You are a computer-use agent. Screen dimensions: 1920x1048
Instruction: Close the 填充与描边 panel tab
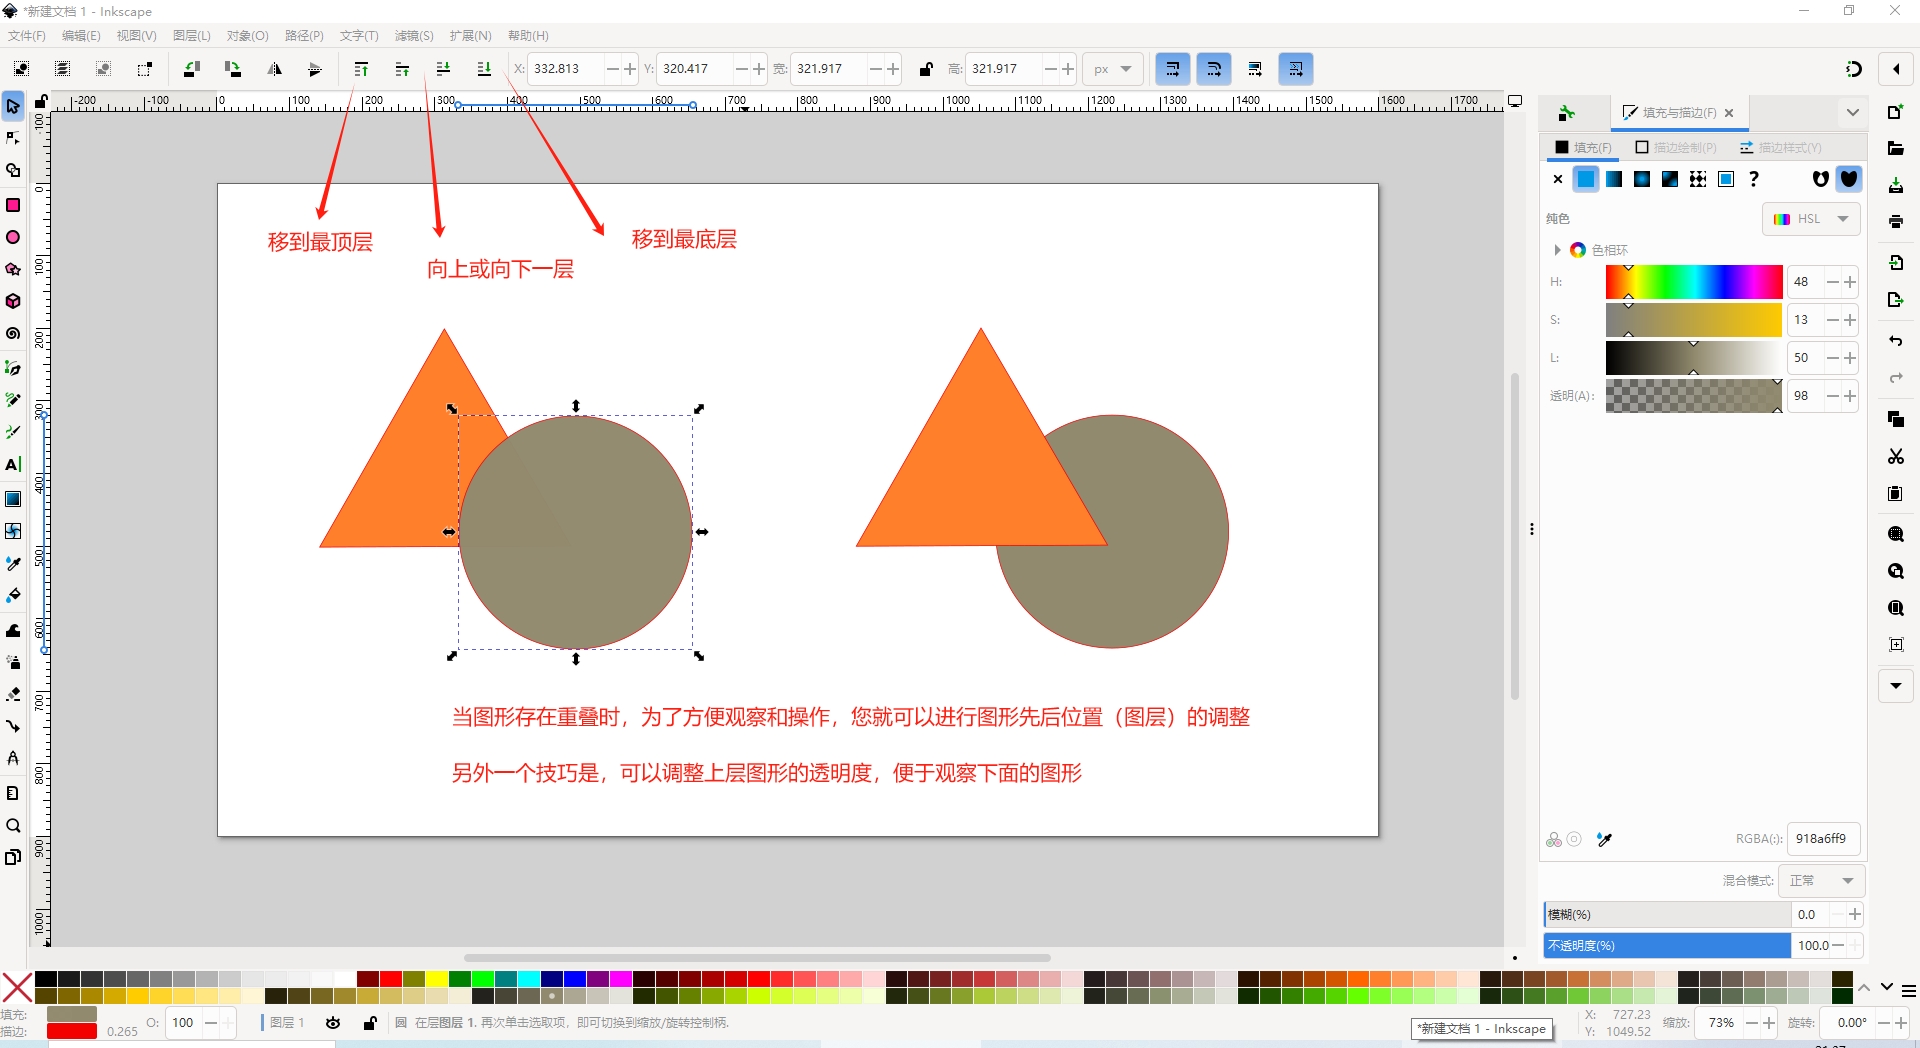(1729, 113)
